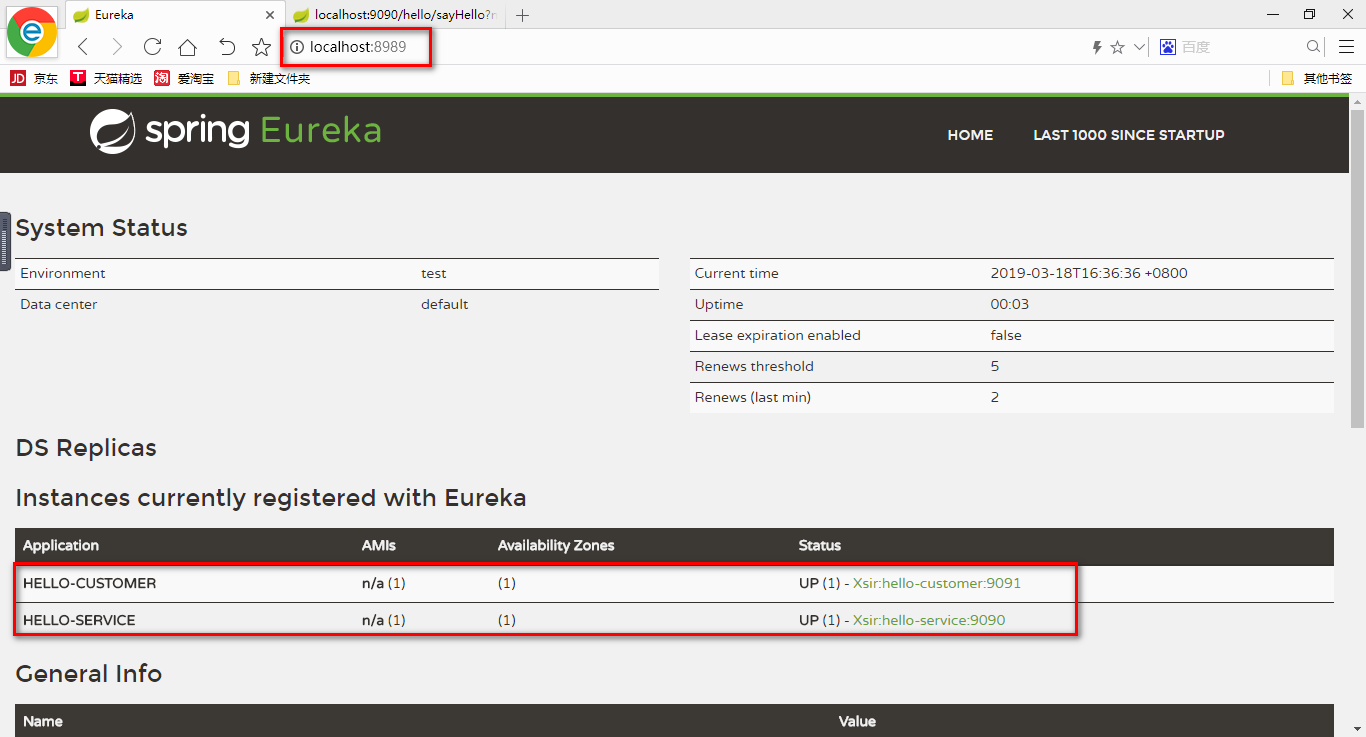Open the 其他书签 bookmarks folder
The width and height of the screenshot is (1366, 737).
[1316, 78]
